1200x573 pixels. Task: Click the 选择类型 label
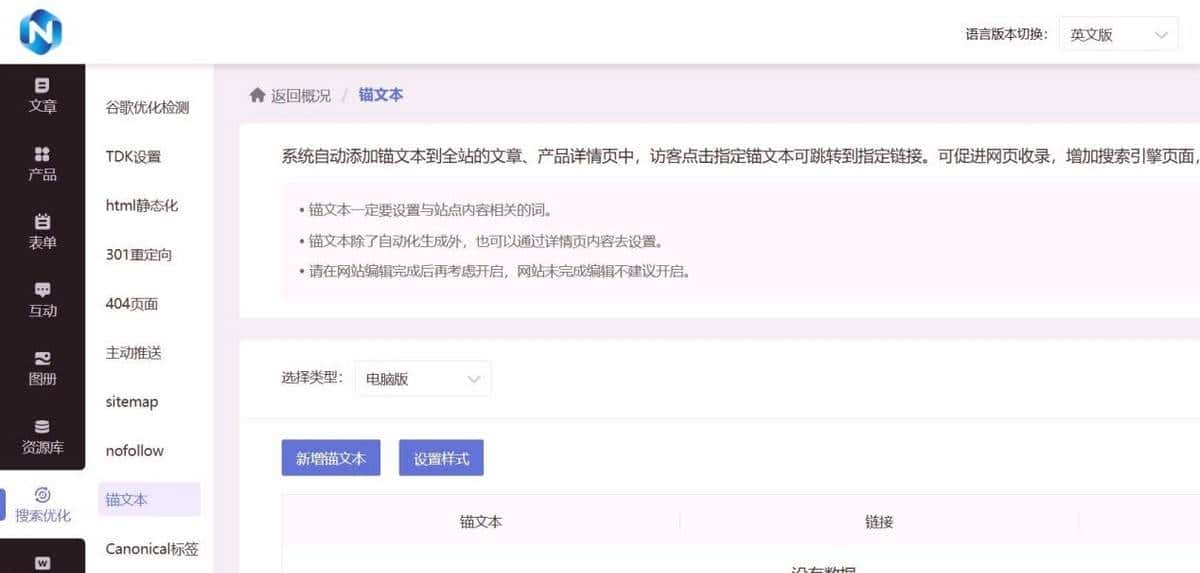point(312,378)
